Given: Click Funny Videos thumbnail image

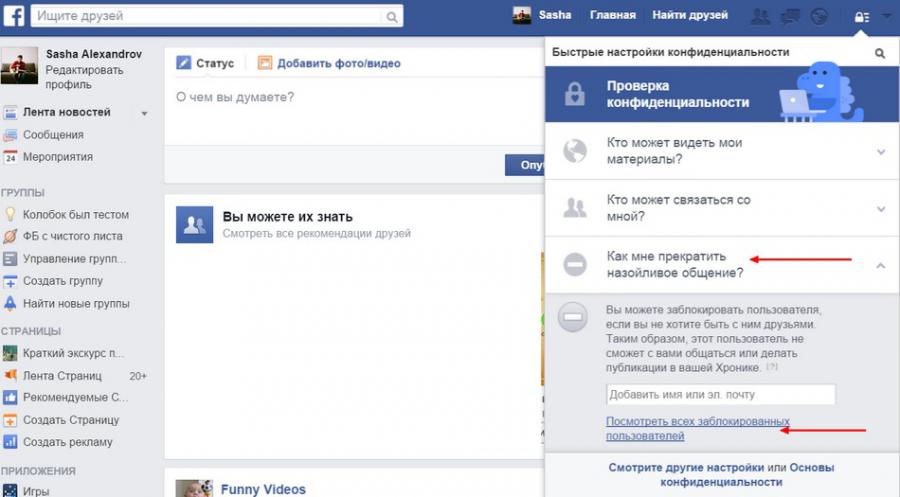Looking at the screenshot, I should tap(194, 488).
